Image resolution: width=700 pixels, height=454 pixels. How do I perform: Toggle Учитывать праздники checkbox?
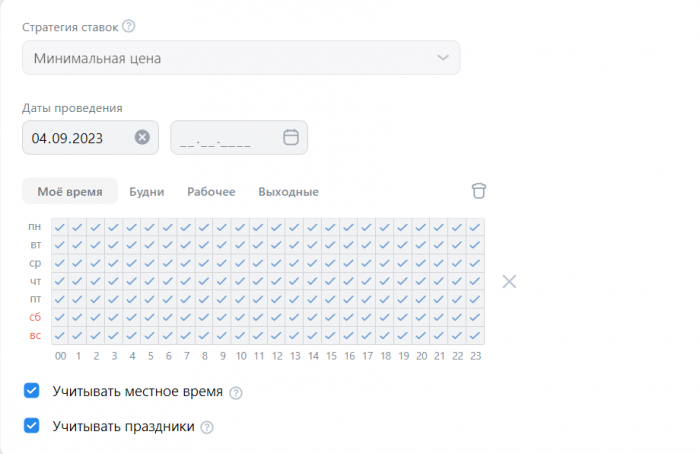click(32, 427)
